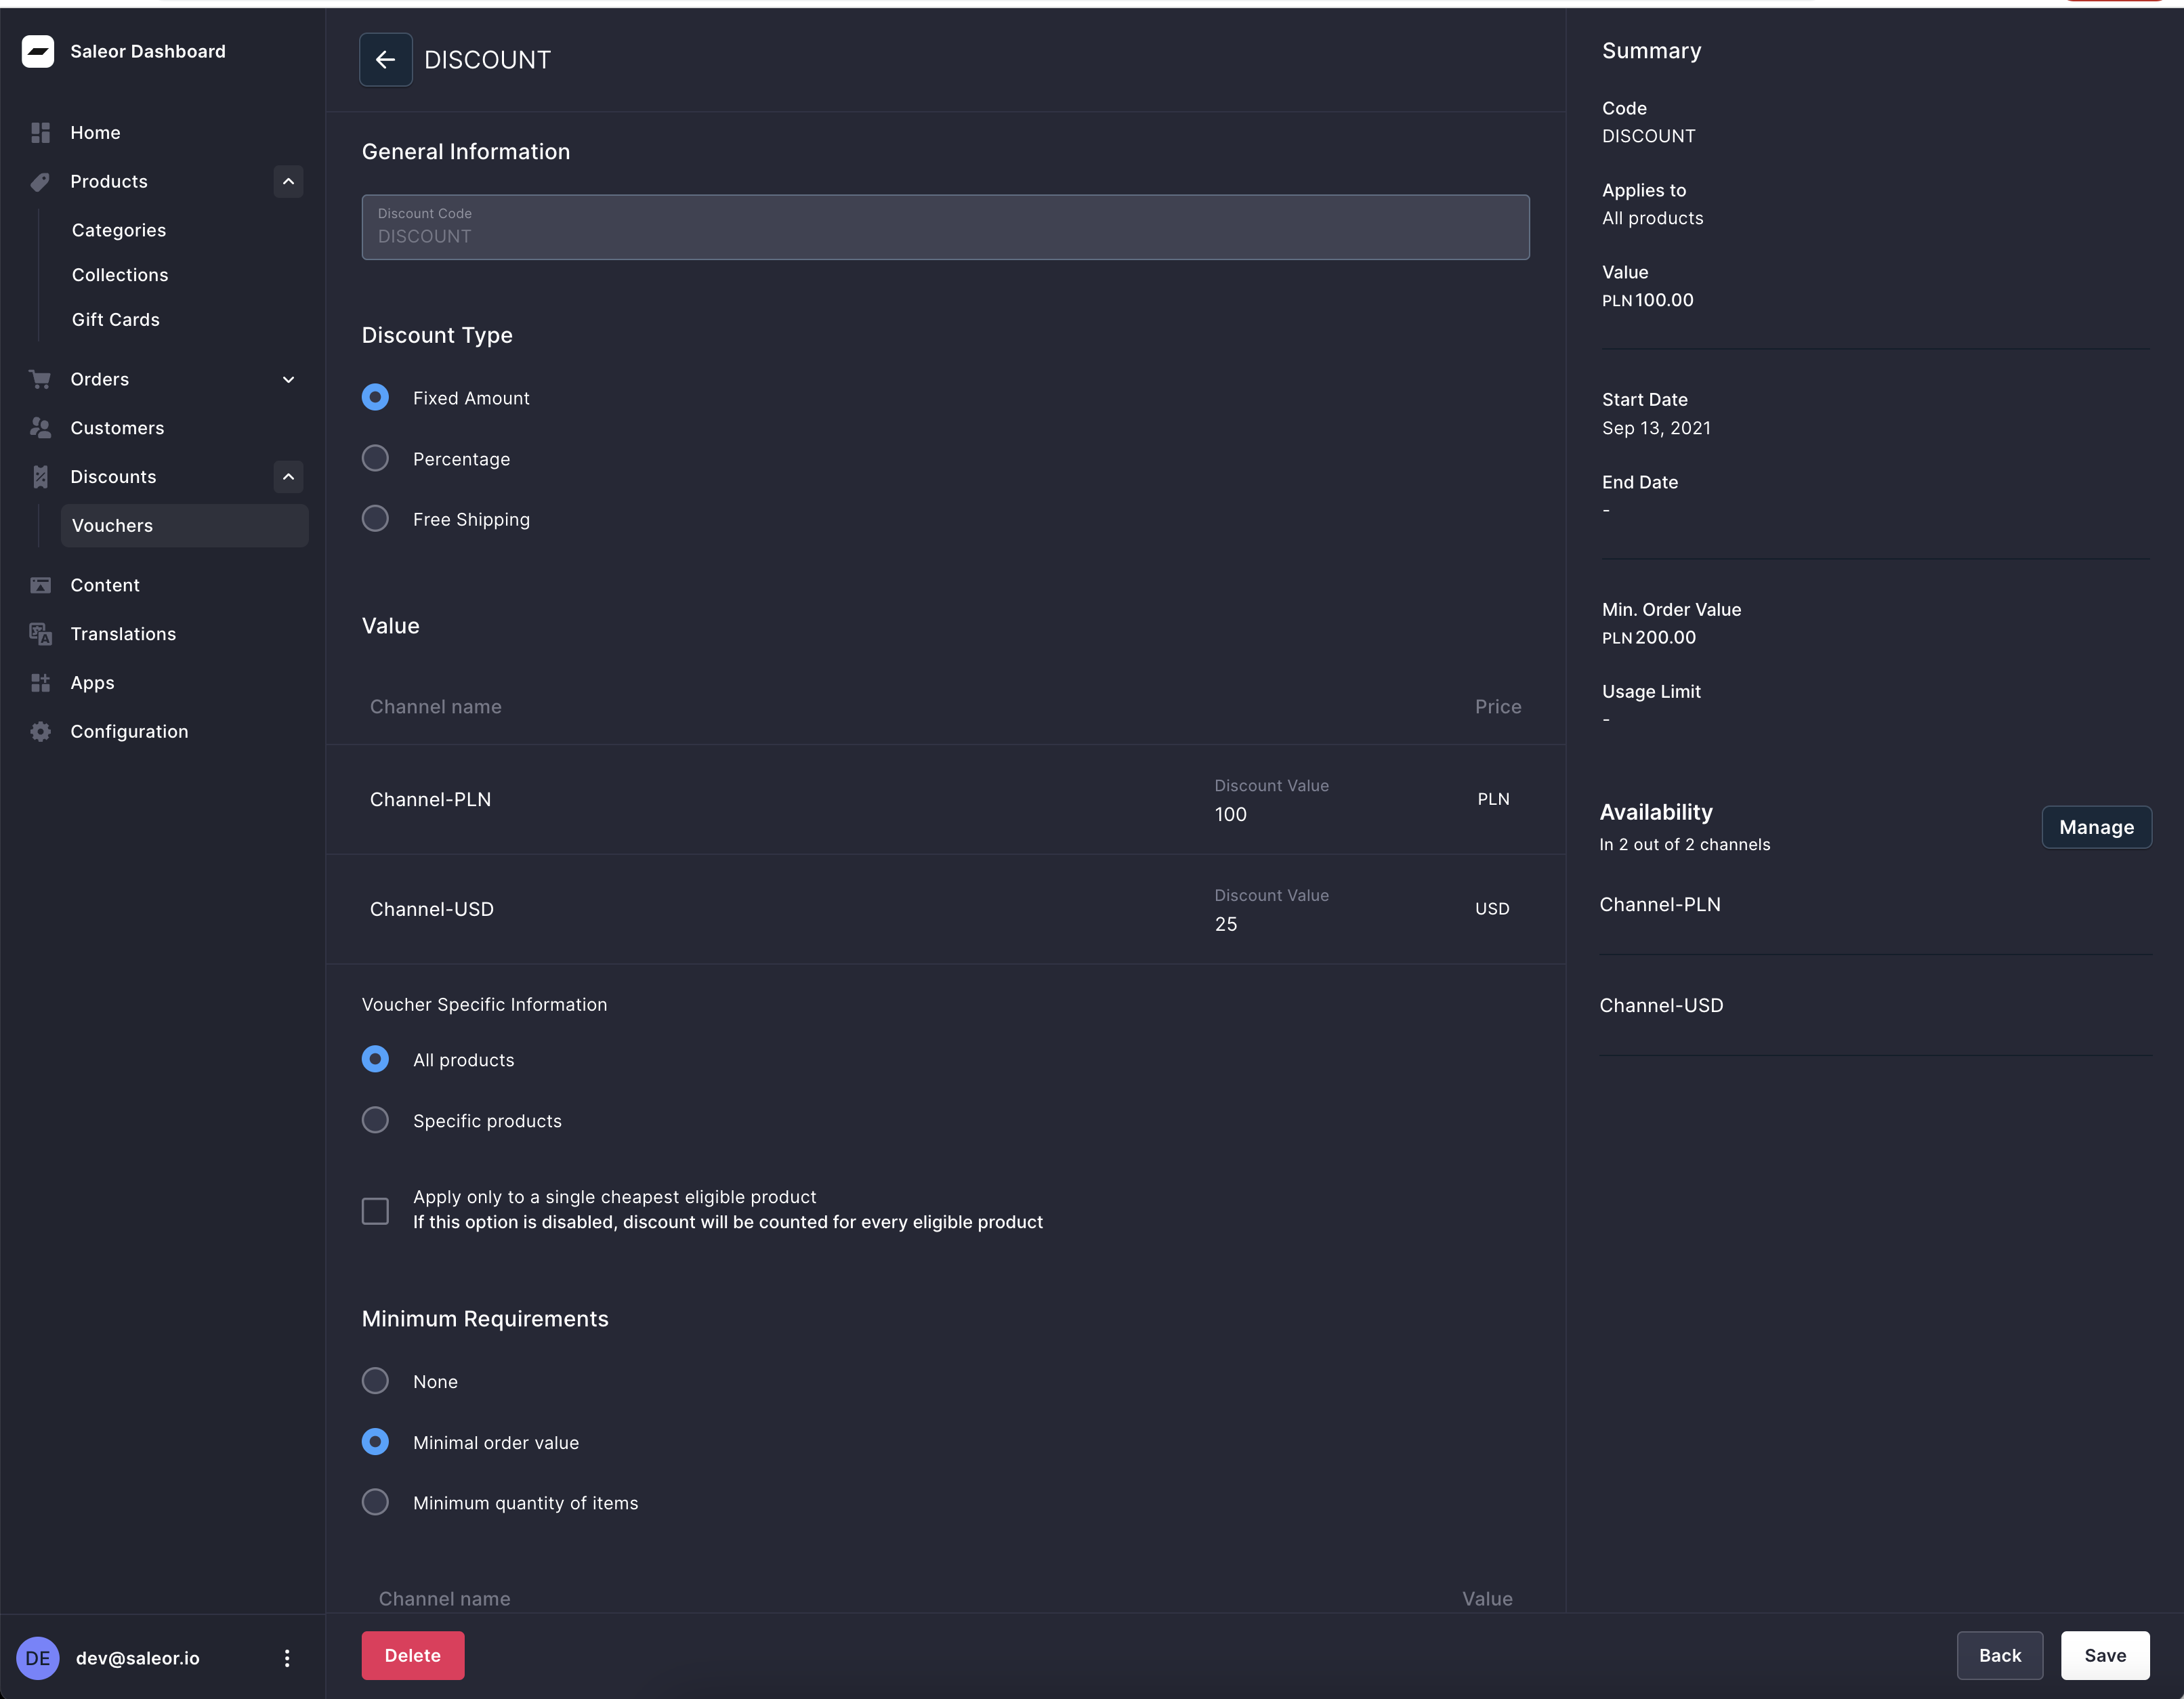The height and width of the screenshot is (1699, 2184).
Task: Open the Vouchers menu entry
Action: 112,525
